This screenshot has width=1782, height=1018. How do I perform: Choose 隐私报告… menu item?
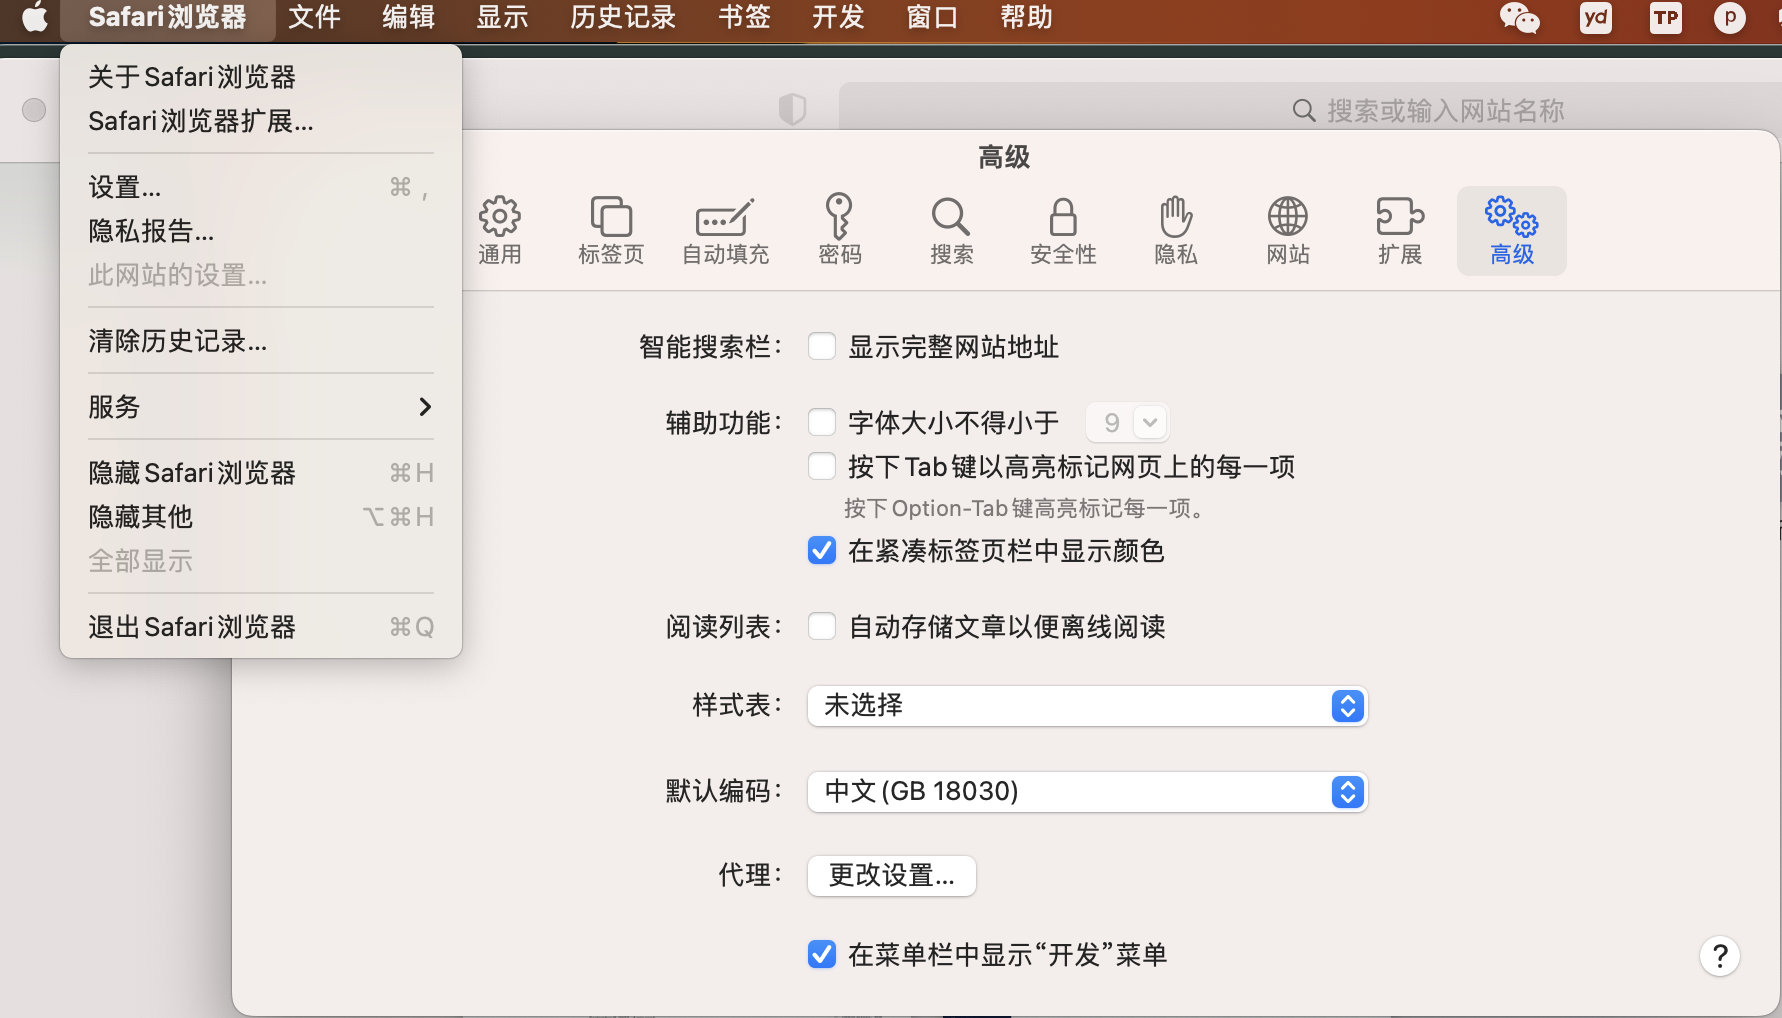point(261,231)
